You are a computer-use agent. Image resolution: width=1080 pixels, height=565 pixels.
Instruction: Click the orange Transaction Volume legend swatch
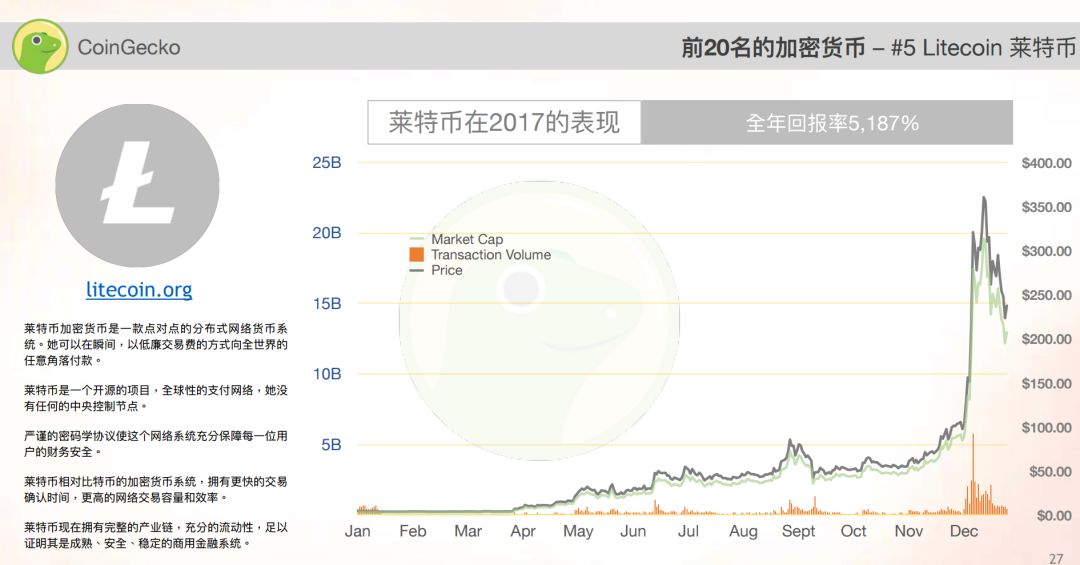(417, 254)
